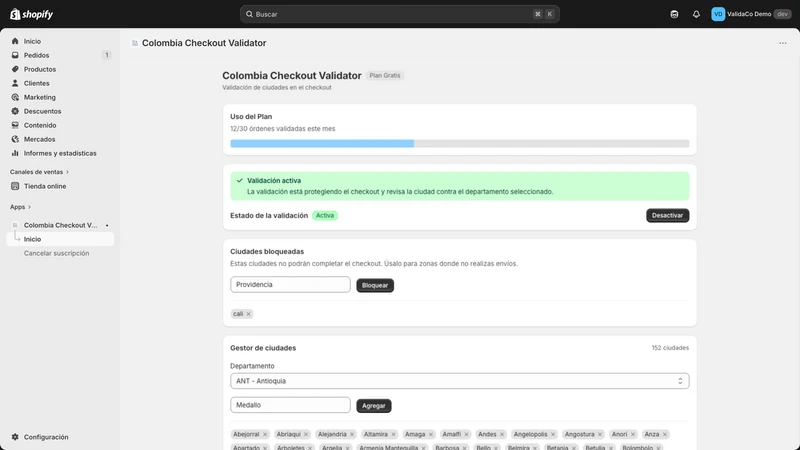800x450 pixels.
Task: Click the Pedidos badge showing 1
Action: tap(106, 55)
